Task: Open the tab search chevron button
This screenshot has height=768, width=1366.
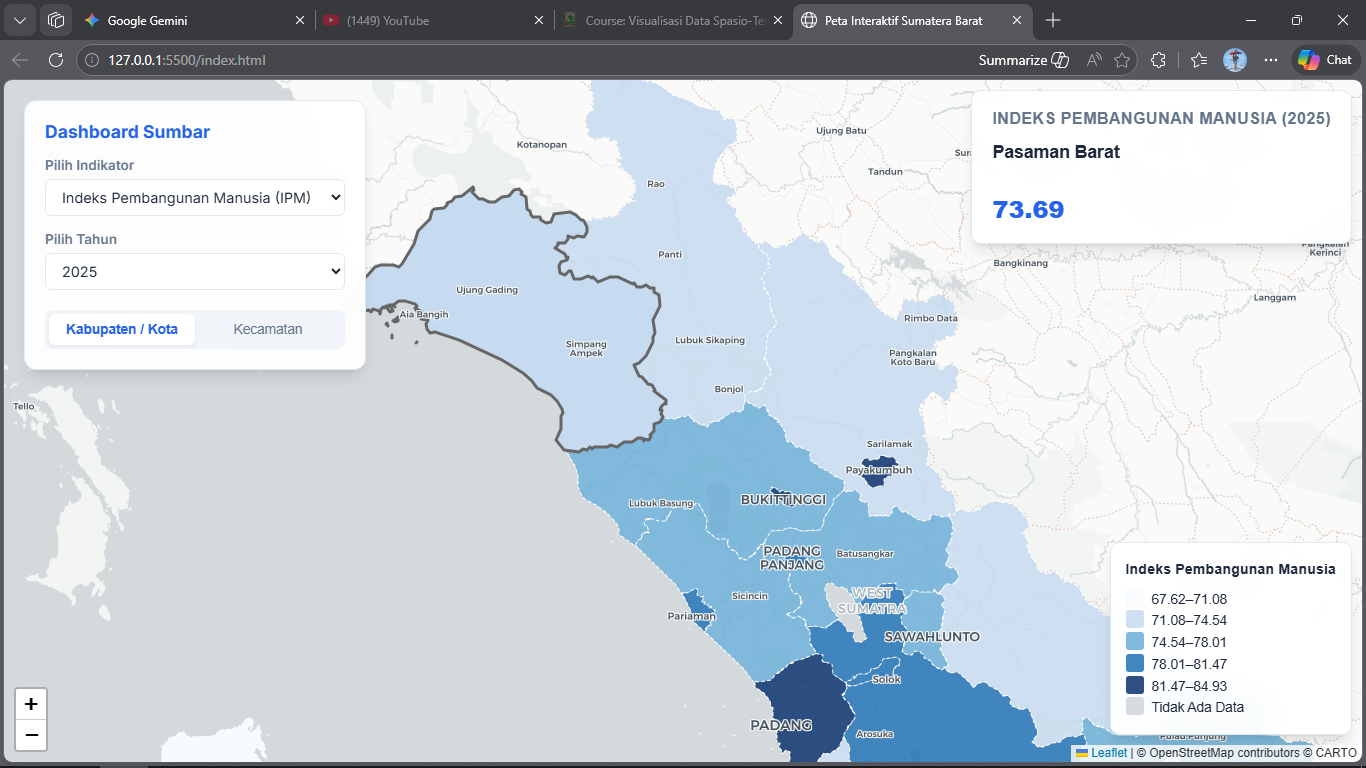Action: pos(20,20)
